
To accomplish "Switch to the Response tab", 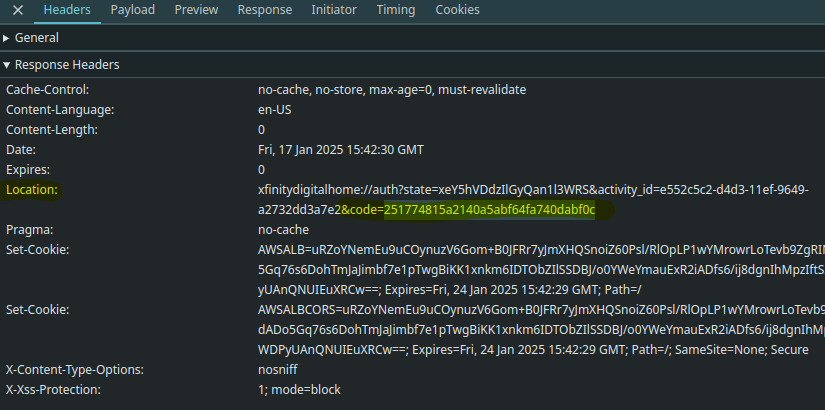I will tap(265, 10).
